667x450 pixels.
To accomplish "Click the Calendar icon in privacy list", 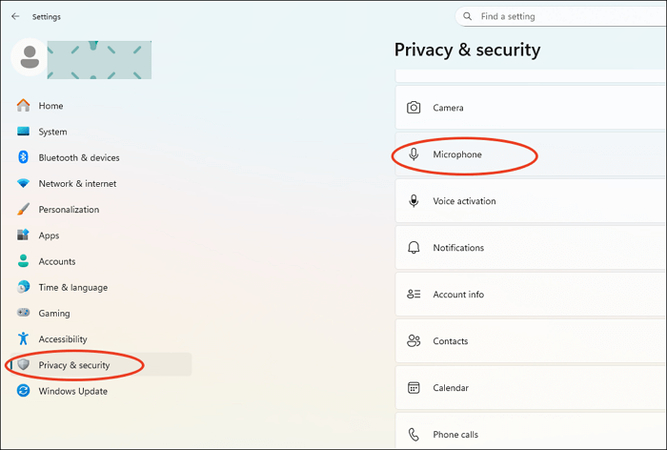I will 414,388.
